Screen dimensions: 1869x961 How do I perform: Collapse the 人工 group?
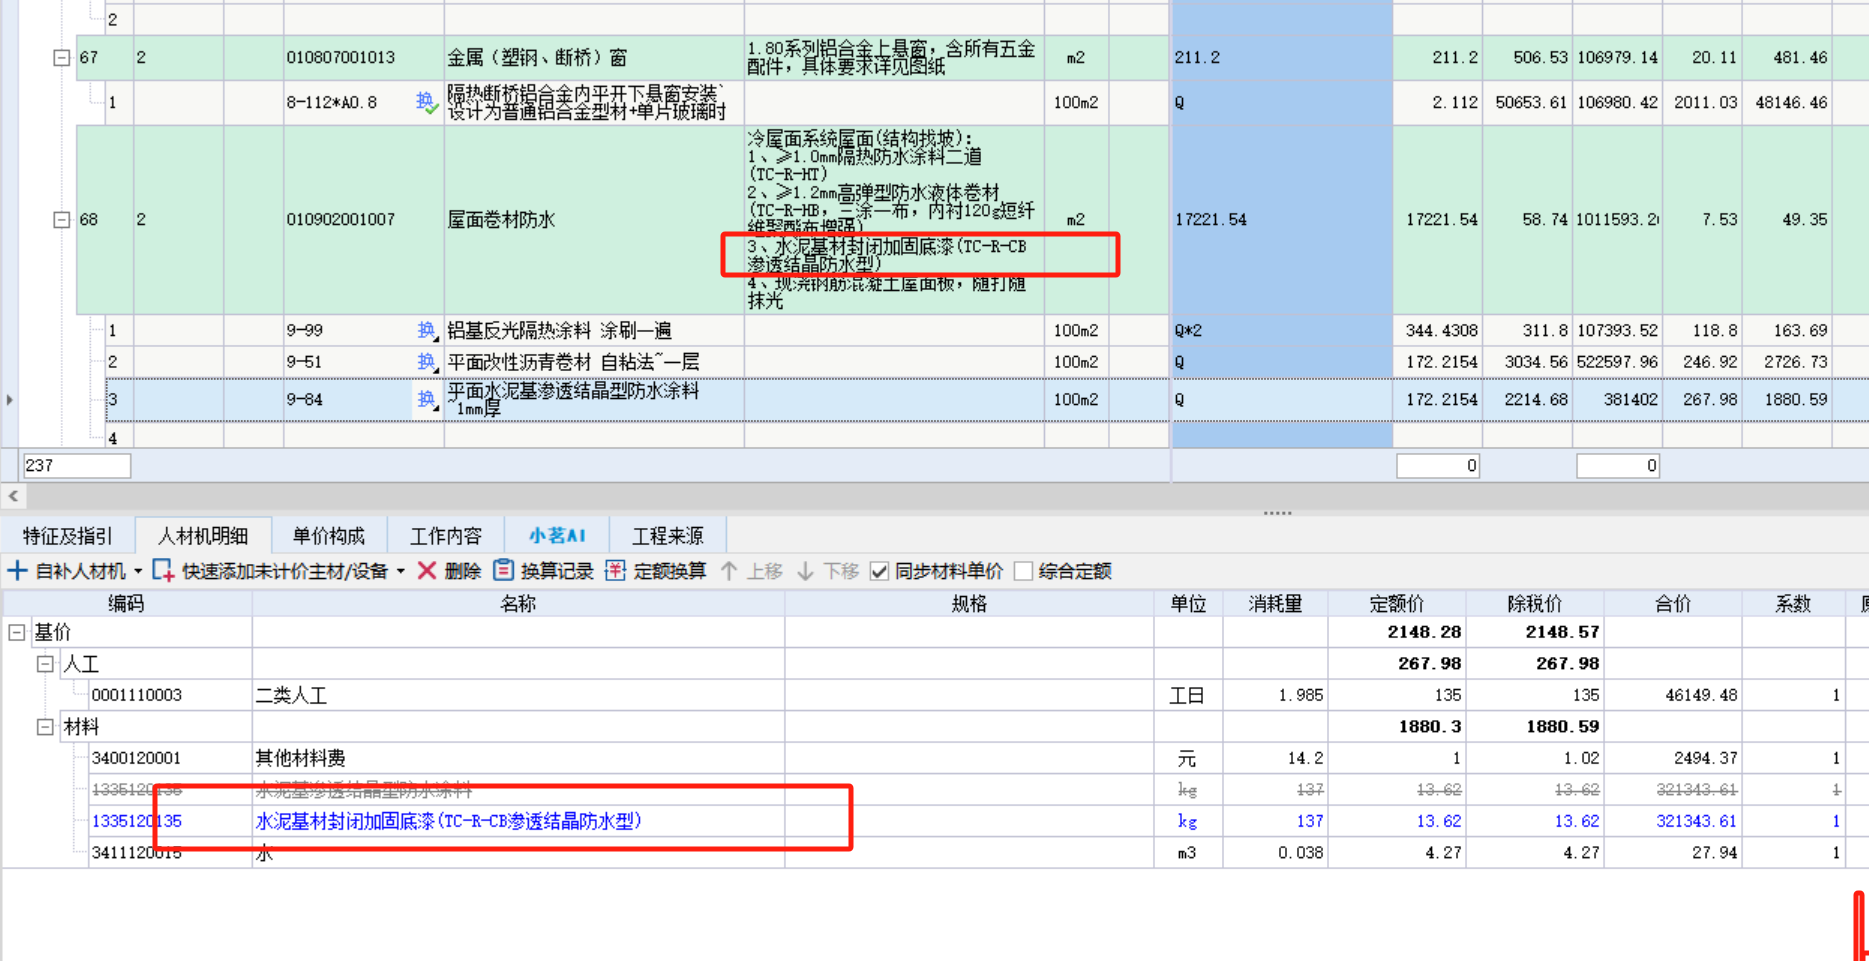coord(45,664)
